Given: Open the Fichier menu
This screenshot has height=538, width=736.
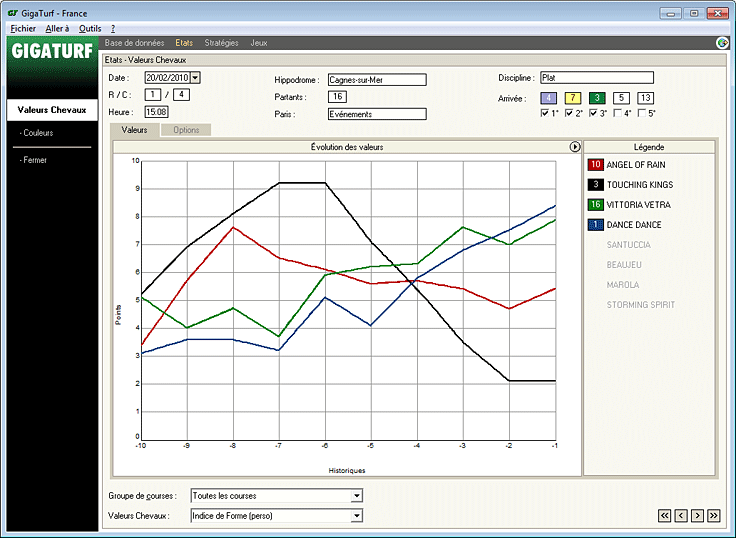Looking at the screenshot, I should tap(23, 29).
